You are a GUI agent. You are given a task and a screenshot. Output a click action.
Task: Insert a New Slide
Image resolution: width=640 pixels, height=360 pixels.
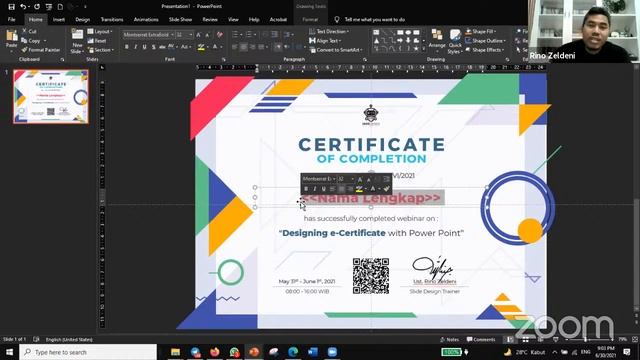coord(77,41)
